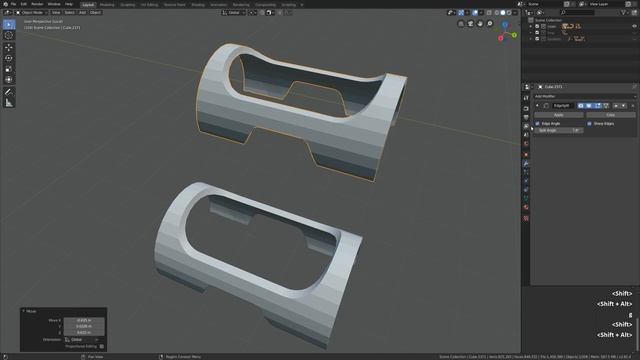Click the Z axis on navigation gizmo
Viewport: 640px width, 360px height.
pyautogui.click(x=505, y=25)
